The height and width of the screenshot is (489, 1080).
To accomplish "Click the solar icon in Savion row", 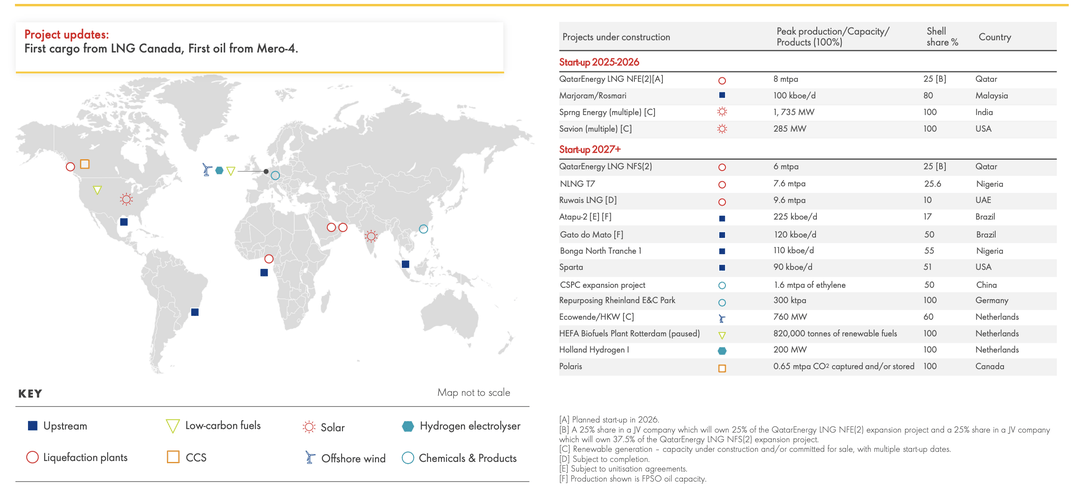I will [x=722, y=129].
